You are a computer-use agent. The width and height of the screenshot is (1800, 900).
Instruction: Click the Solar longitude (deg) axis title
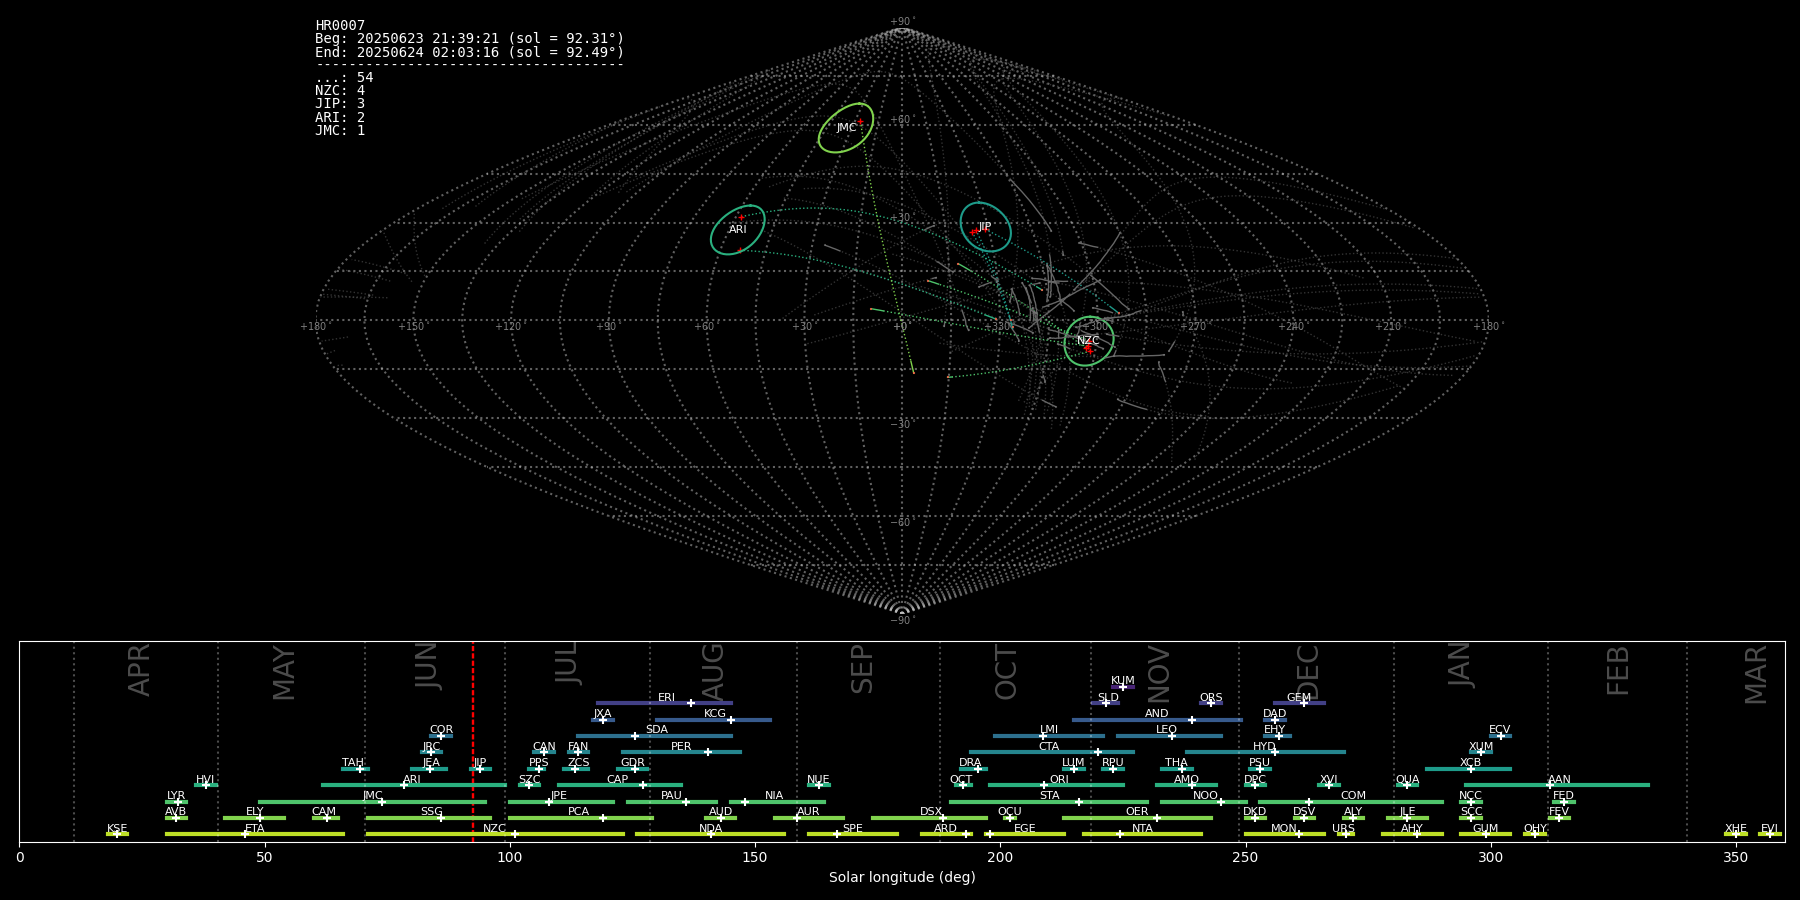coord(902,877)
